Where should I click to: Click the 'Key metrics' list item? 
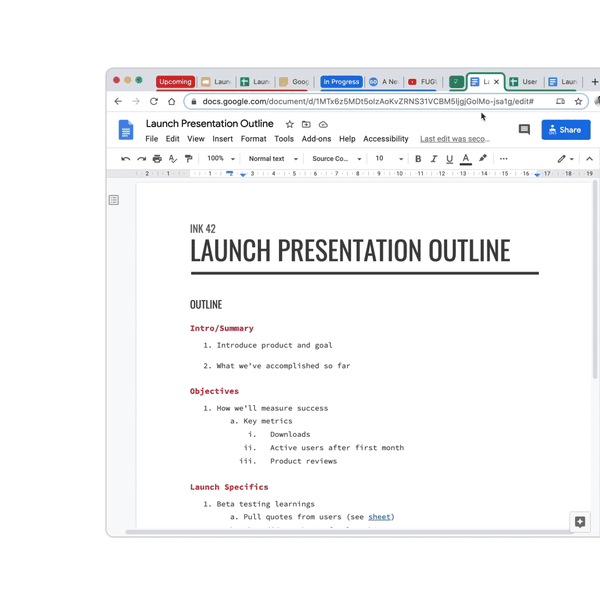tap(268, 421)
